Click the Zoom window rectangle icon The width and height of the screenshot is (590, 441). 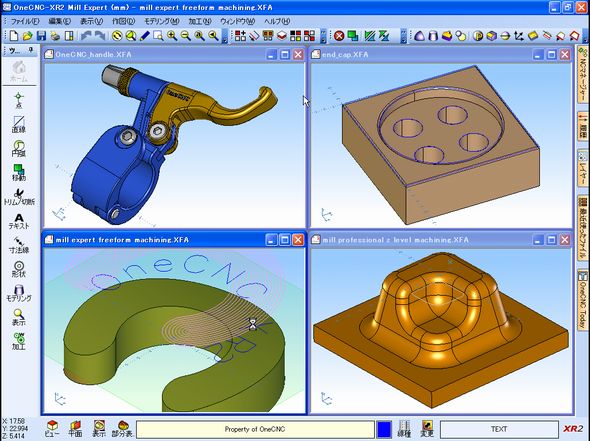(x=158, y=36)
